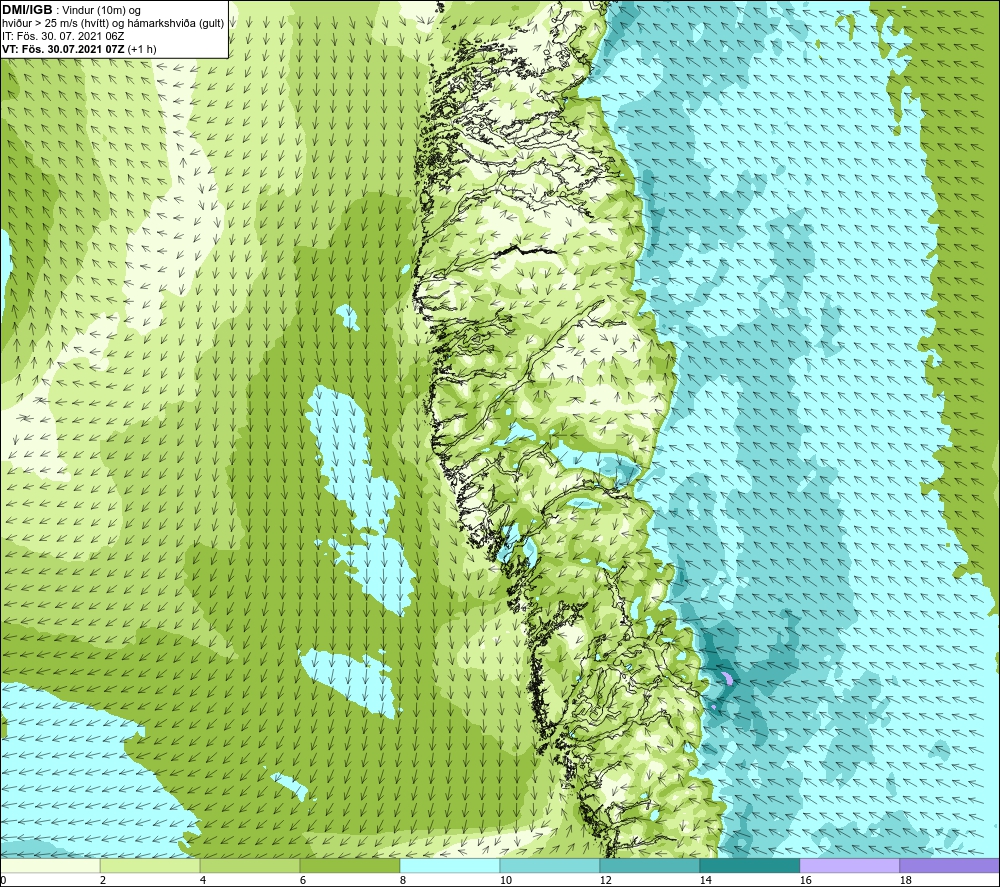The image size is (1000, 887).
Task: Click the legend scale label 18
Action: 905,880
